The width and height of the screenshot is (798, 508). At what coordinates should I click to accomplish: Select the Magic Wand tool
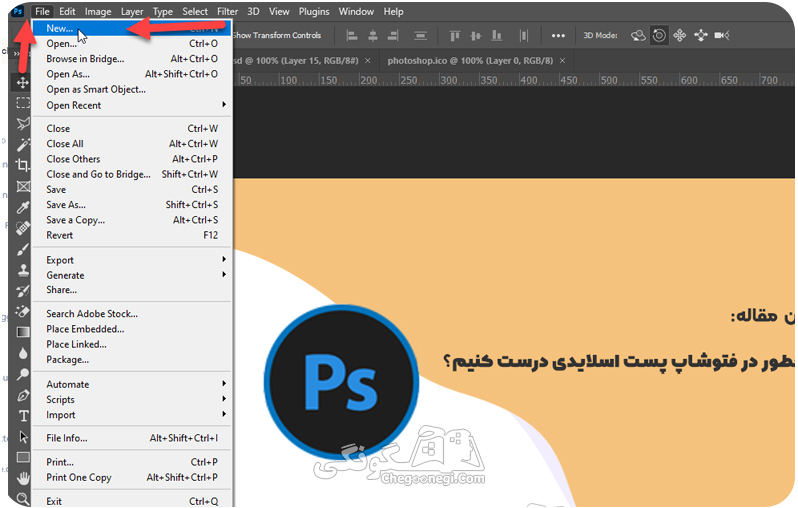22,145
